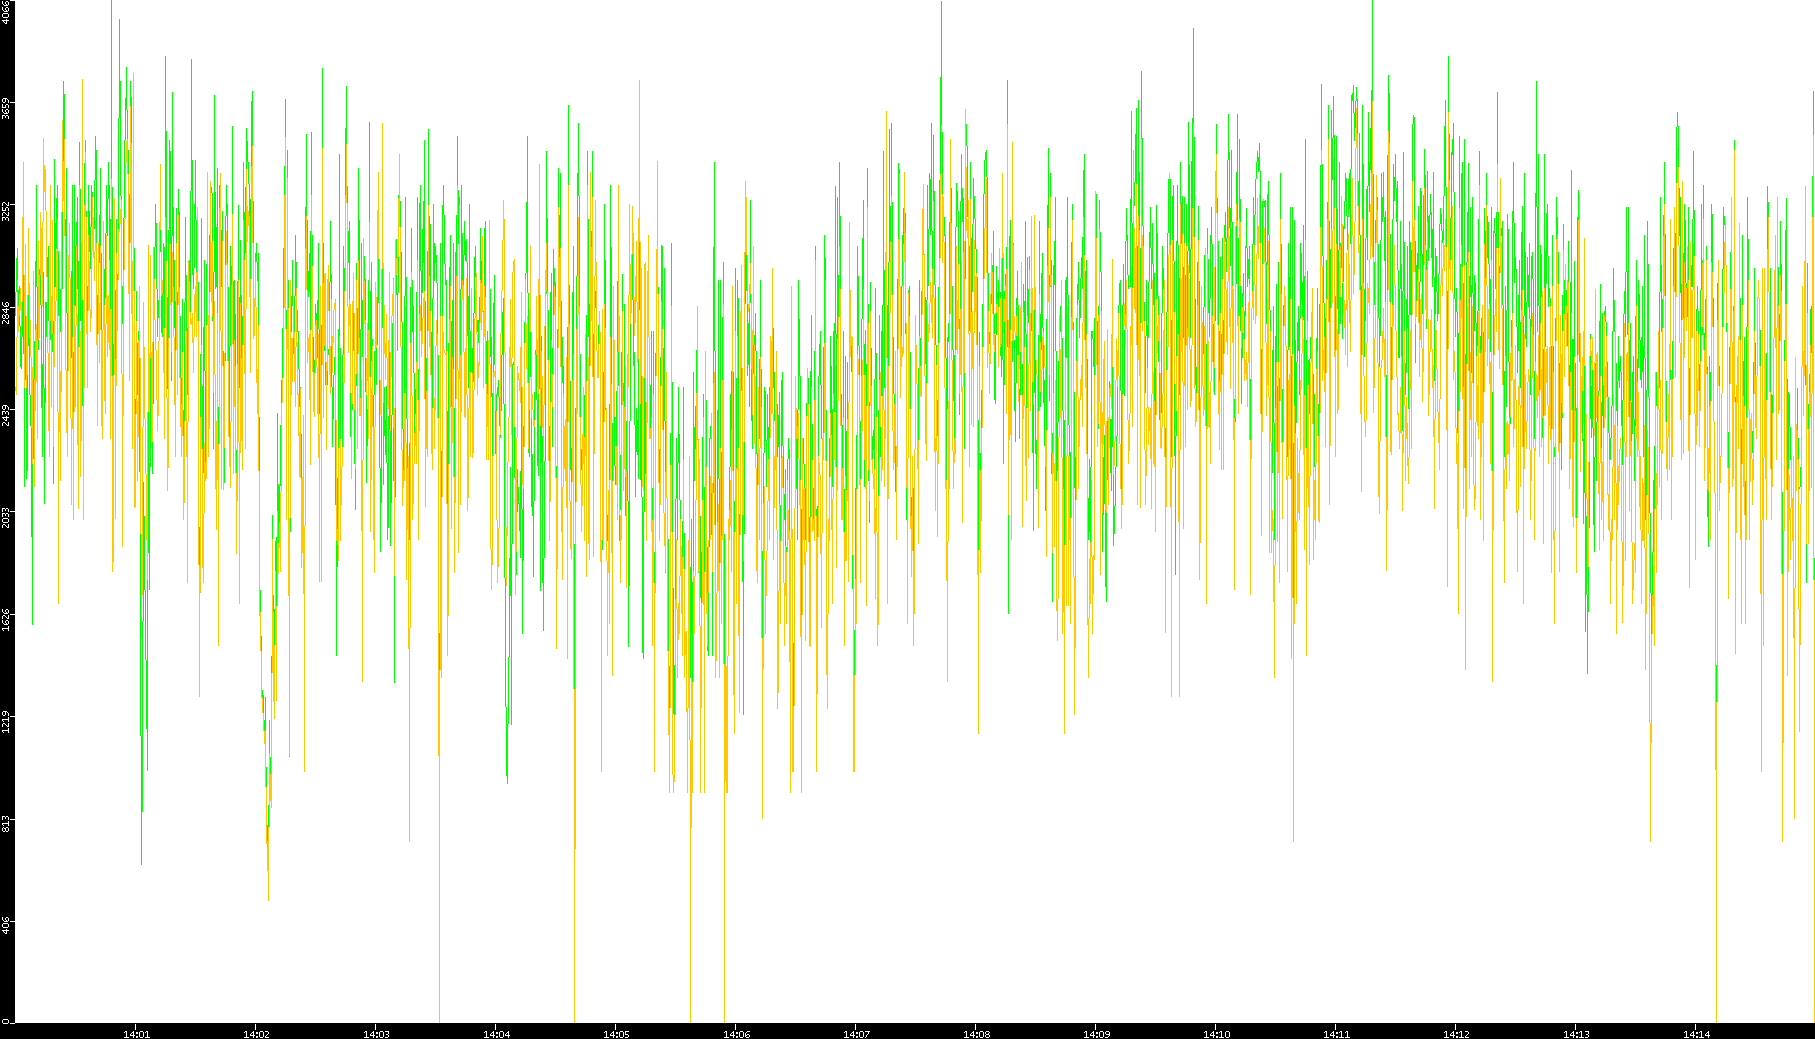Select the 14:10 time label
Screen dimensions: 1815x1039
pos(1217,1034)
